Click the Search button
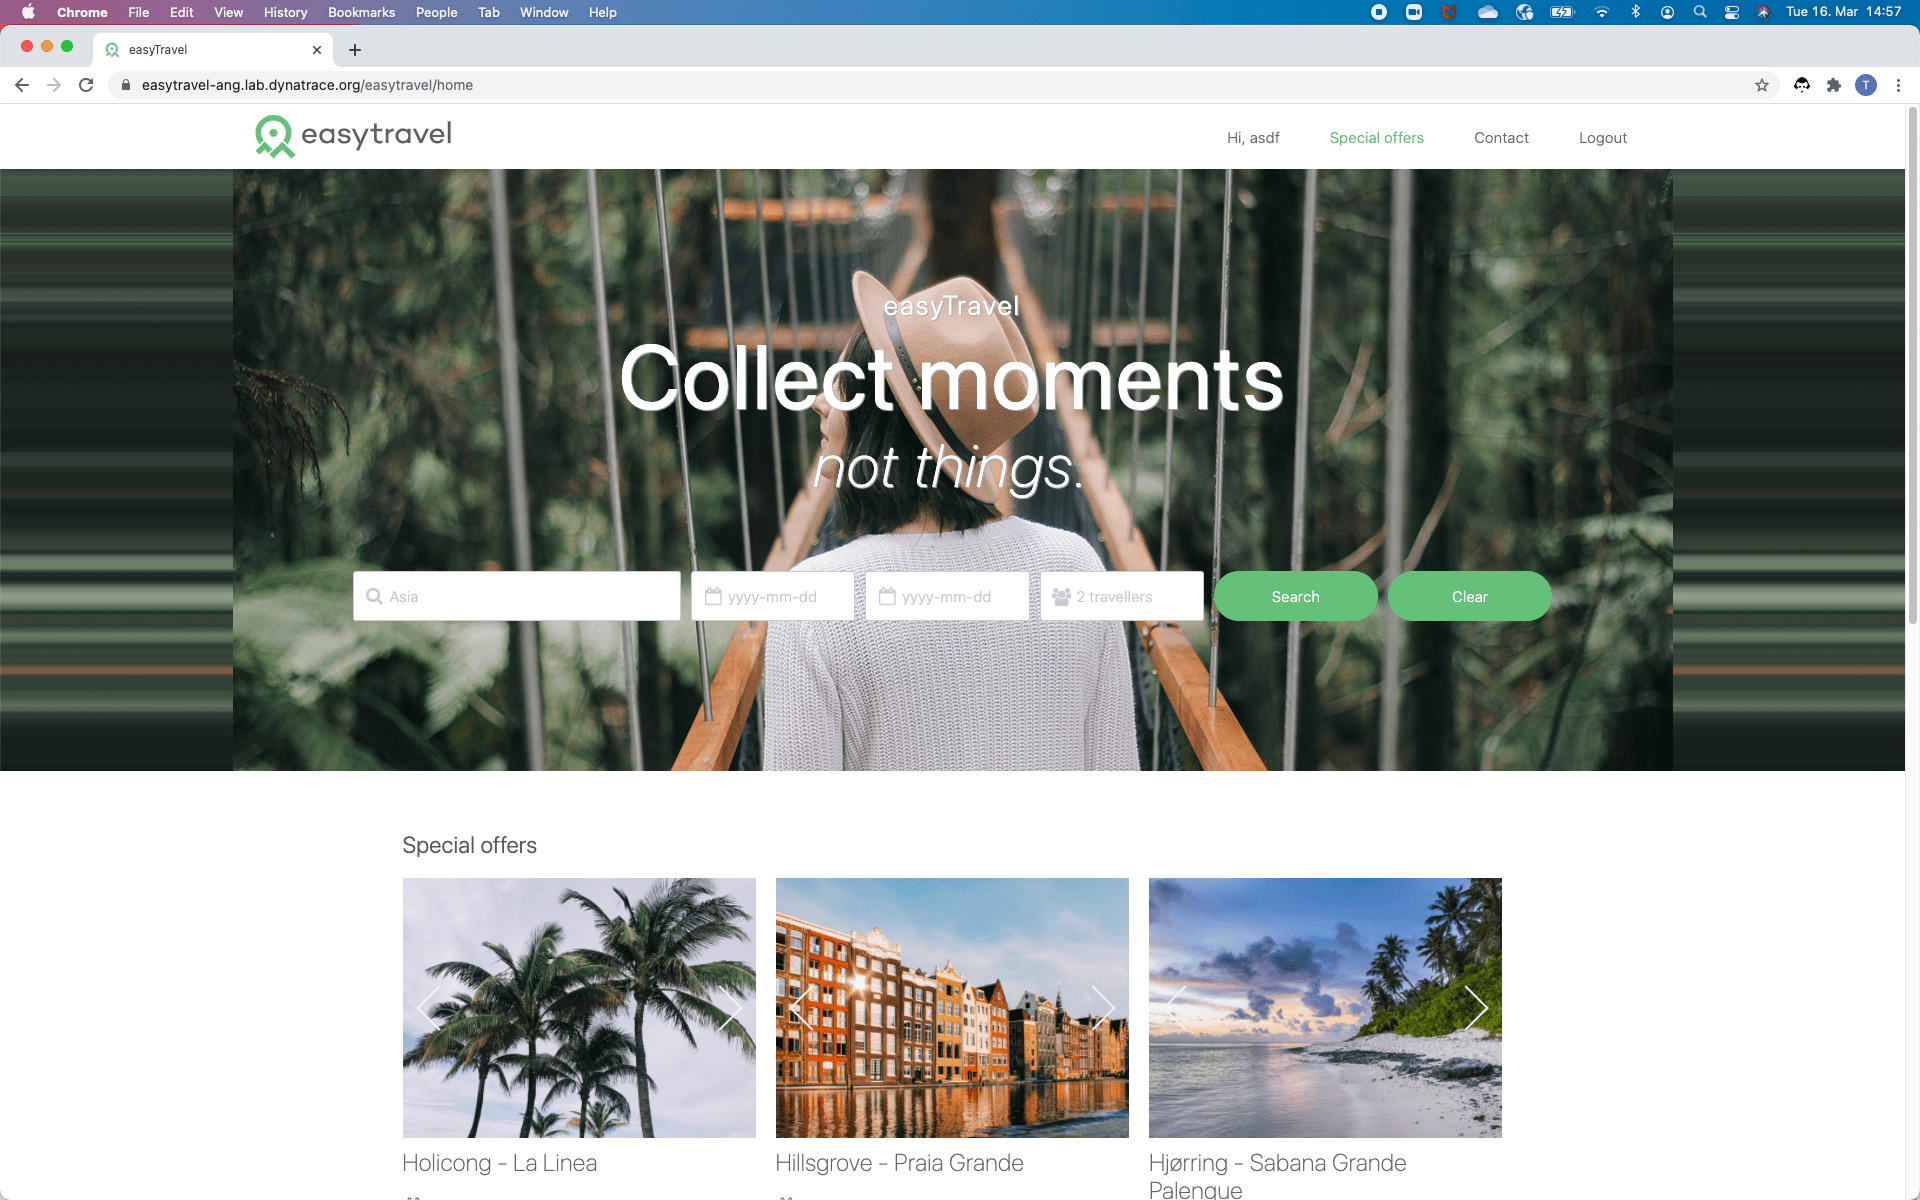The height and width of the screenshot is (1200, 1920). [x=1294, y=596]
